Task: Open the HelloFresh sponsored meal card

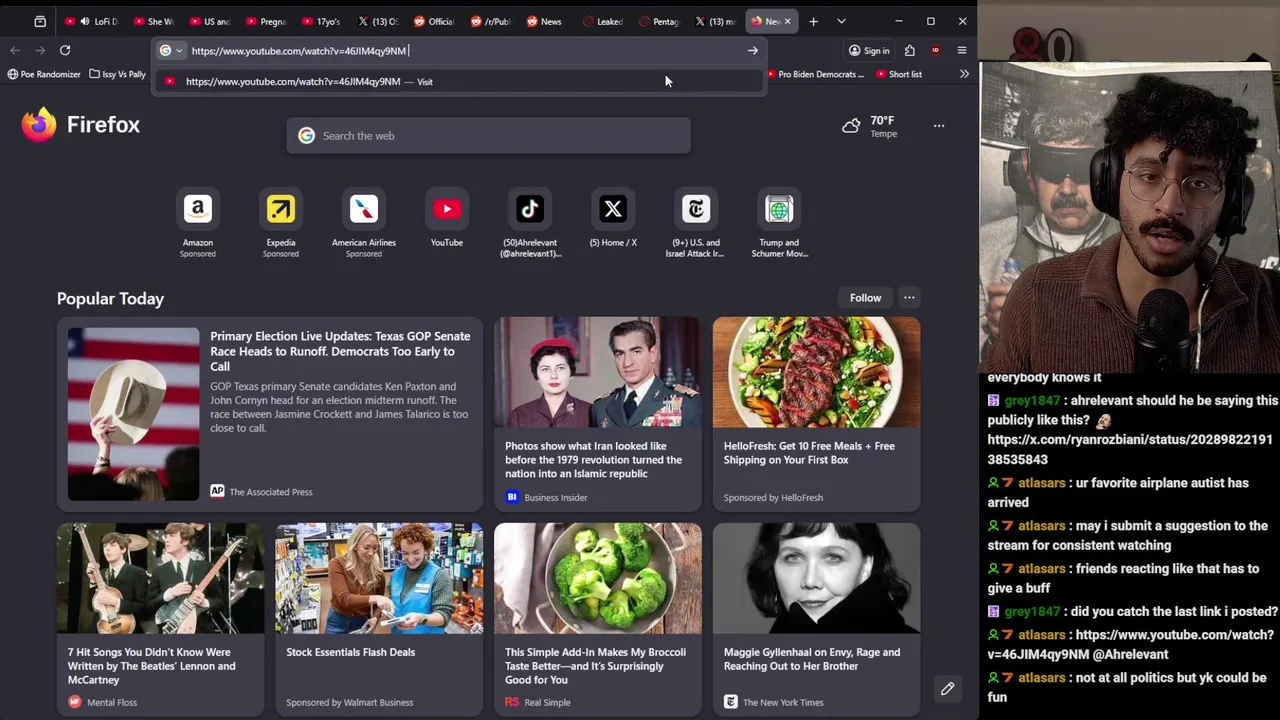Action: pos(817,413)
